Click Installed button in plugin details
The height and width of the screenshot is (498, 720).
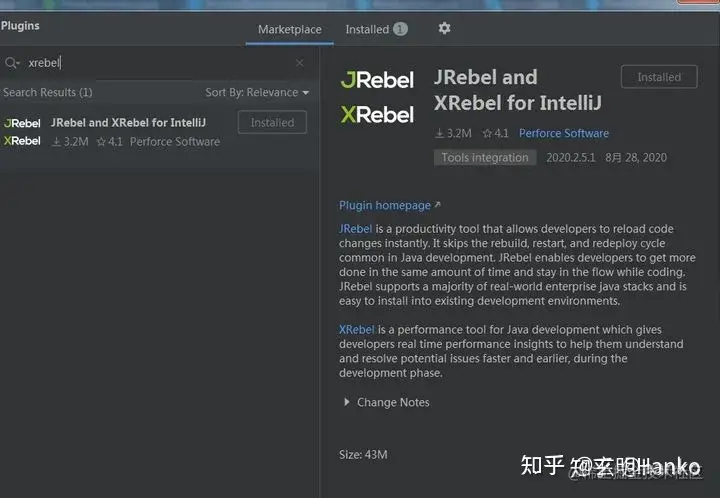659,77
